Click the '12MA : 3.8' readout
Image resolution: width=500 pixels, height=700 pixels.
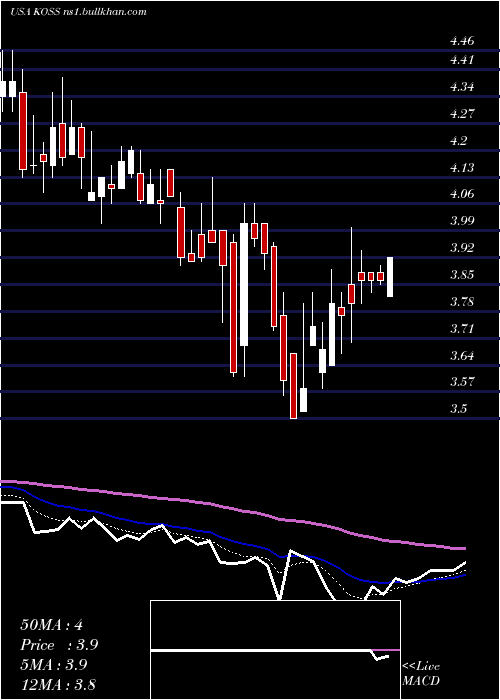pyautogui.click(x=58, y=685)
